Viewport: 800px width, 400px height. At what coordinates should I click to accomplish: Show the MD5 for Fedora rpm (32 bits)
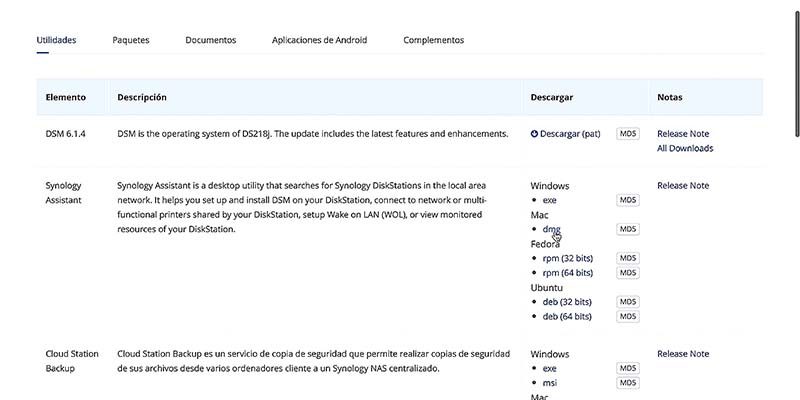point(628,258)
